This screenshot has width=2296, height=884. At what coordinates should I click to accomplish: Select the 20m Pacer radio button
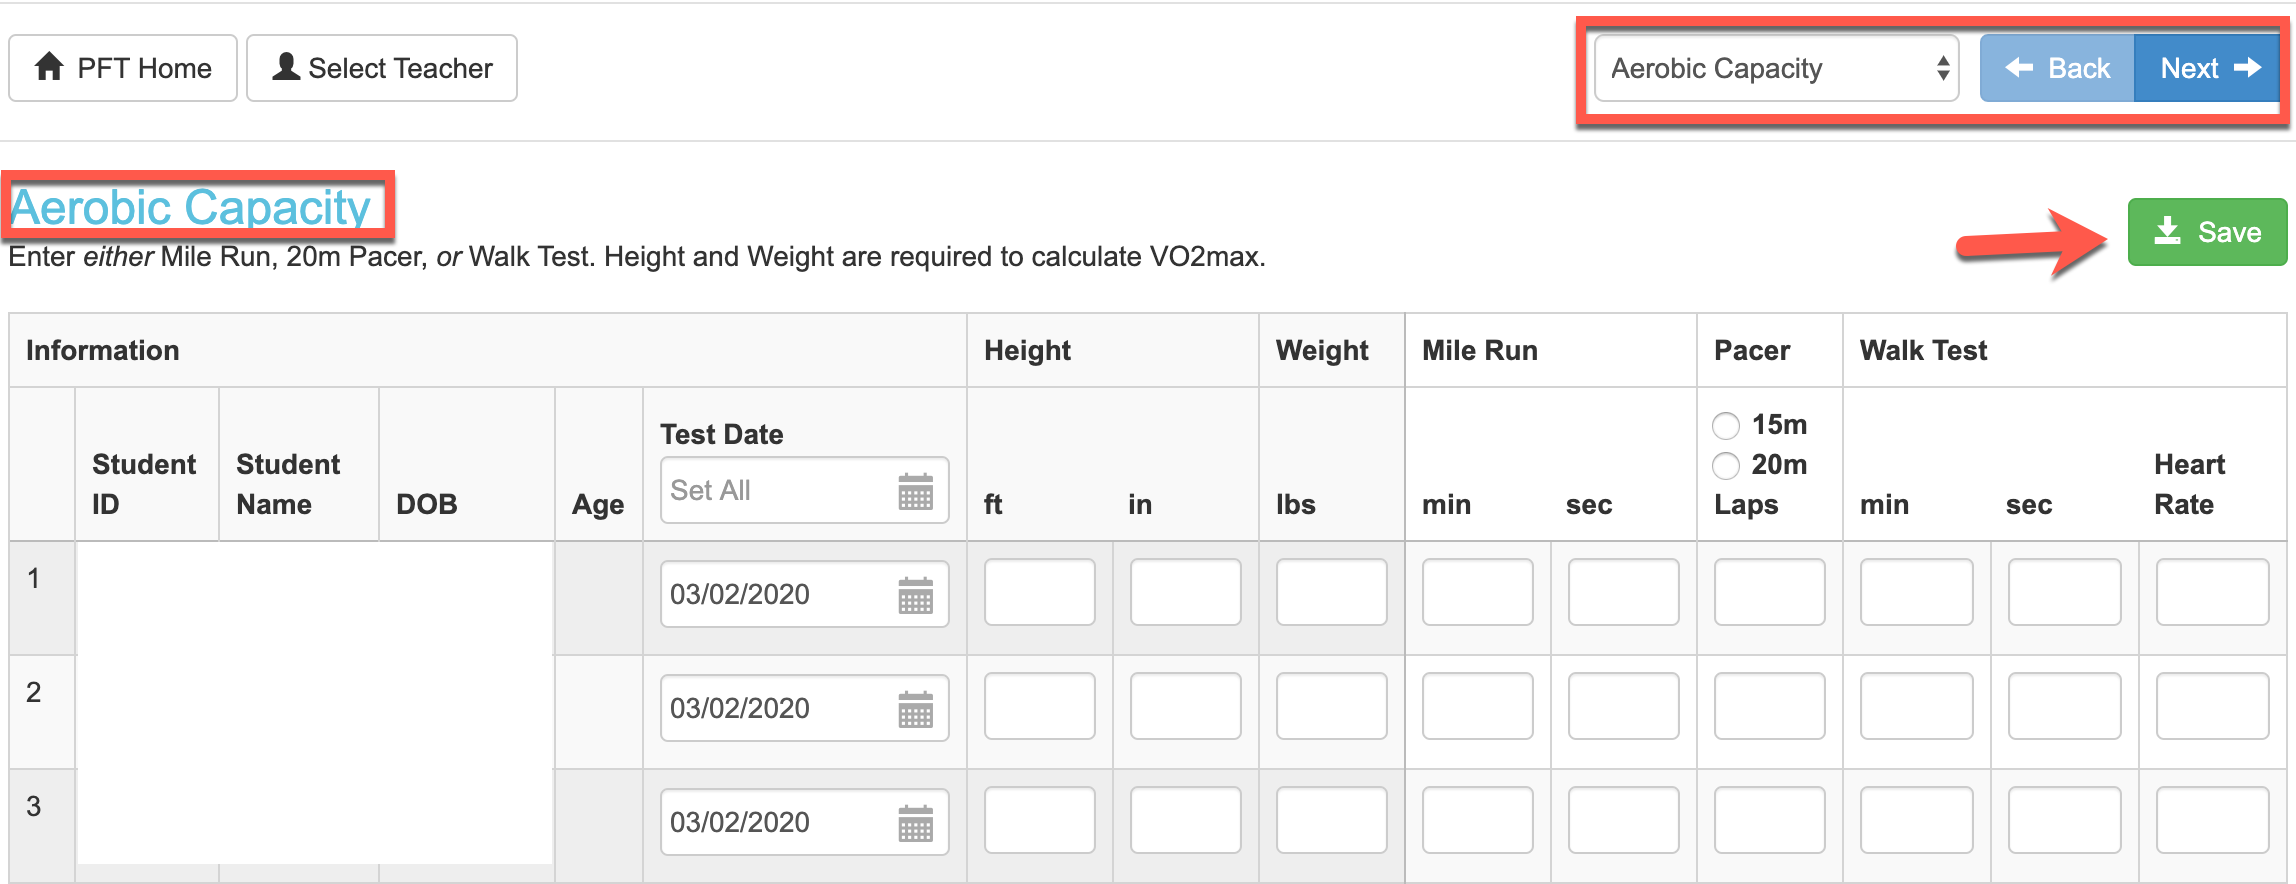coord(1726,466)
